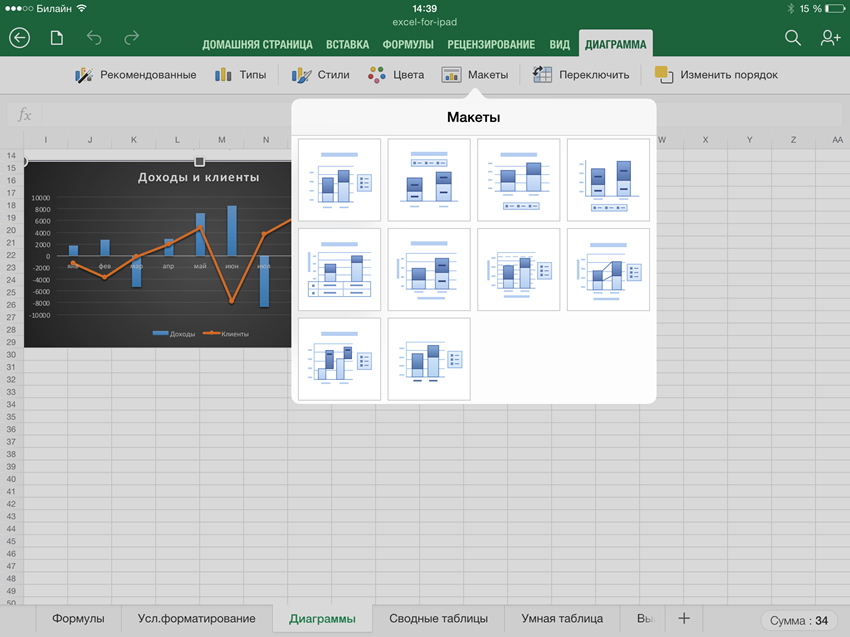Switch to ФОРМУЛЫ ribbon tab
The width and height of the screenshot is (850, 637).
click(408, 44)
